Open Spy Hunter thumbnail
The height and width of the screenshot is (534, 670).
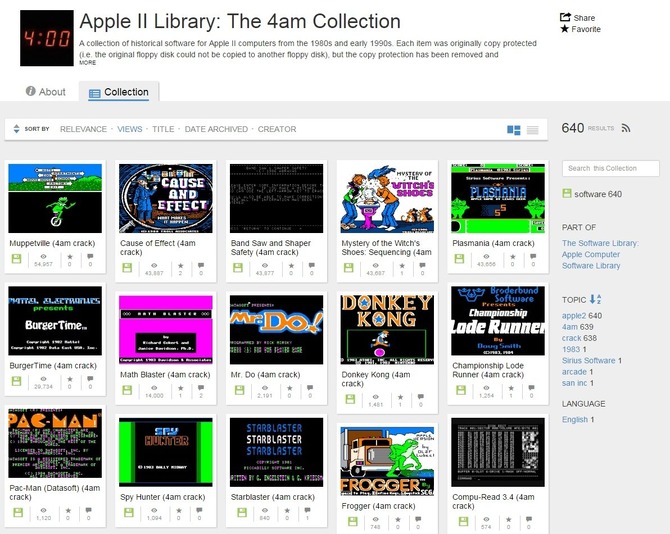166,452
